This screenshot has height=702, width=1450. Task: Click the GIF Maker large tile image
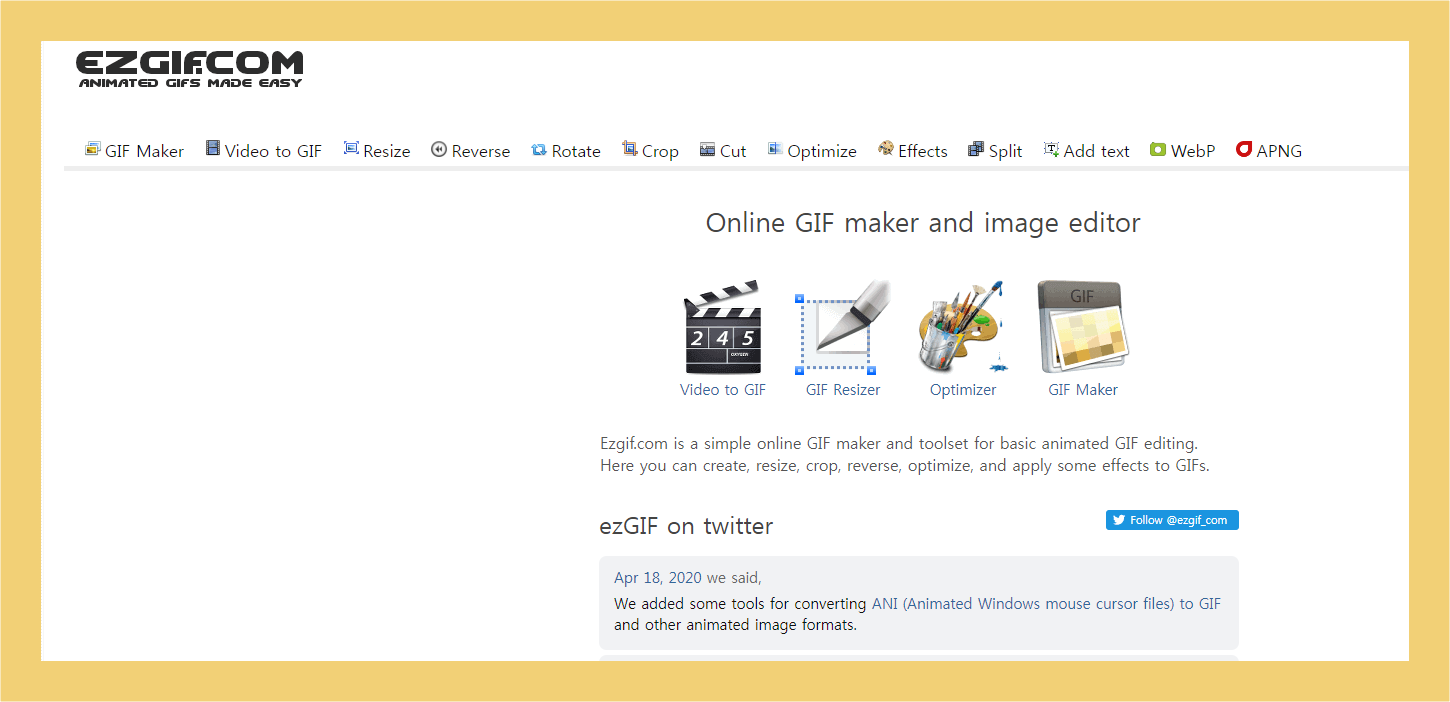pos(1083,328)
